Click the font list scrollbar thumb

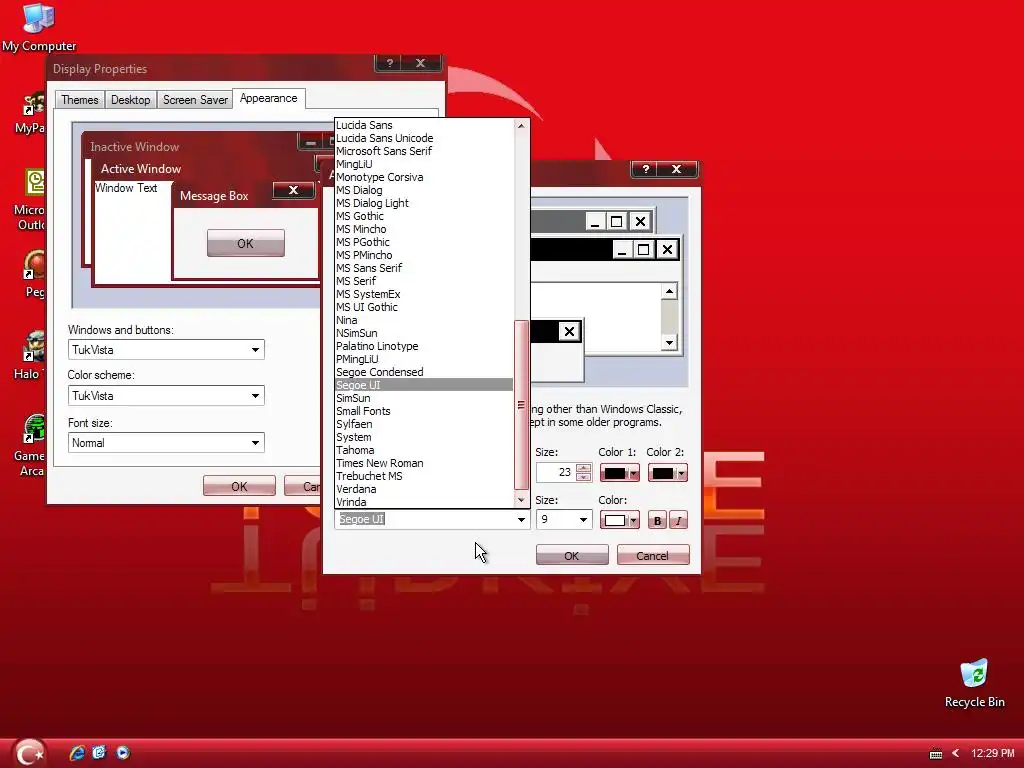pos(521,405)
